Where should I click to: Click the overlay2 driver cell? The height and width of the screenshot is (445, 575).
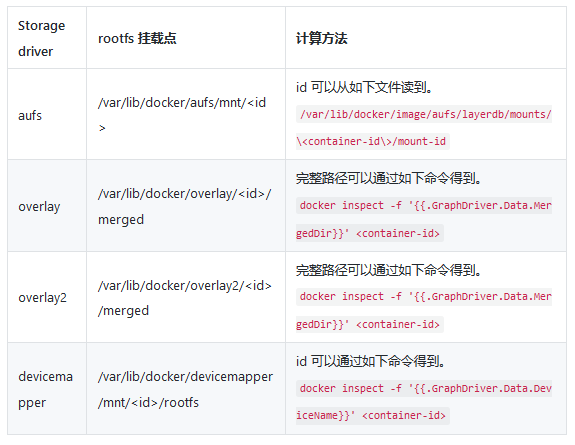[x=43, y=298]
